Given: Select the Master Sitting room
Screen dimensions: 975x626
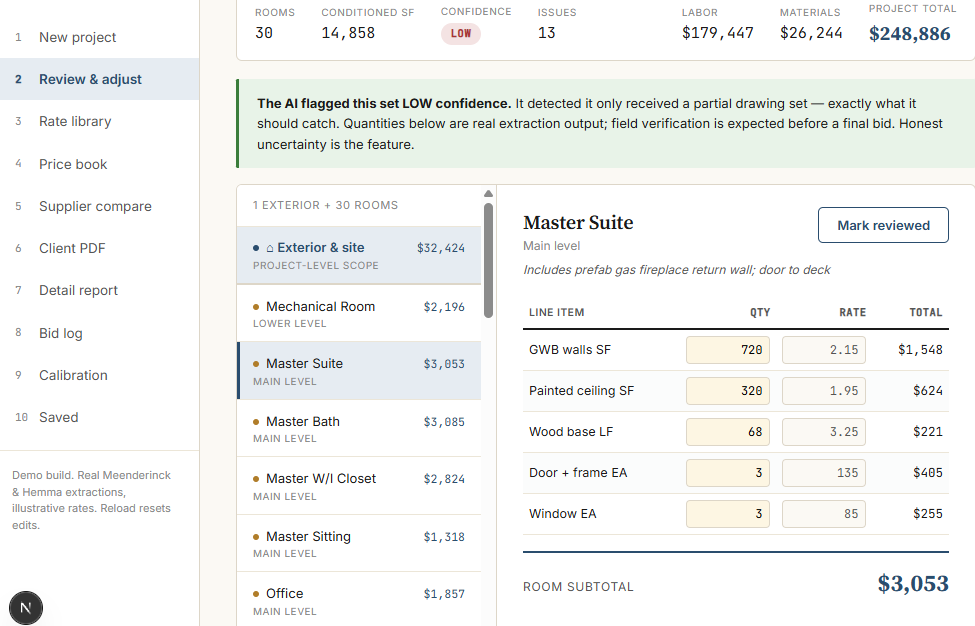Looking at the screenshot, I should [359, 543].
